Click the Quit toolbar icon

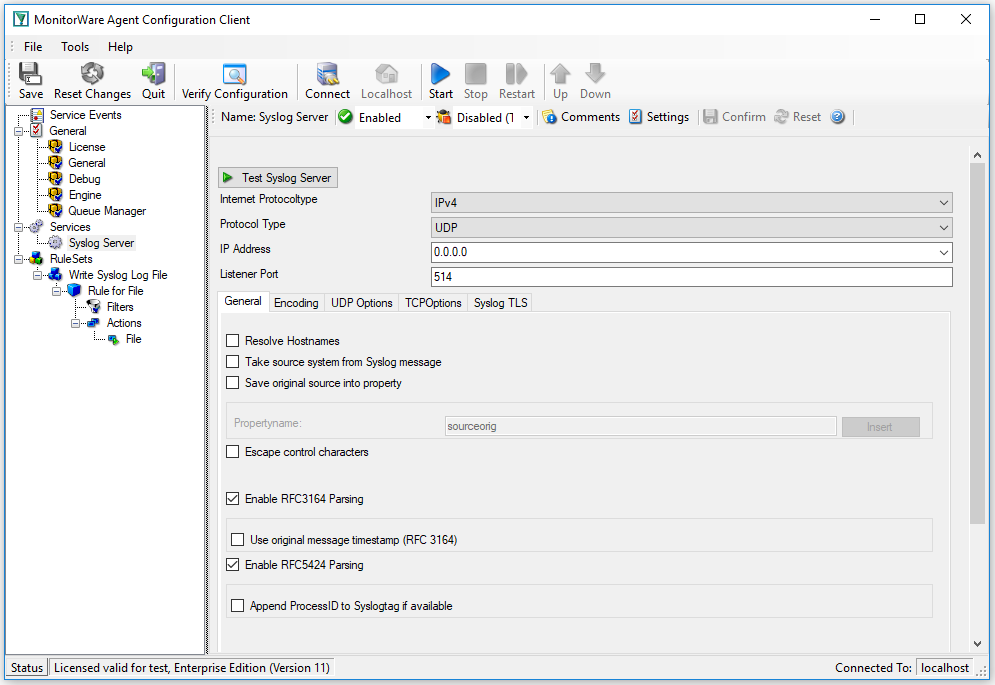[154, 74]
